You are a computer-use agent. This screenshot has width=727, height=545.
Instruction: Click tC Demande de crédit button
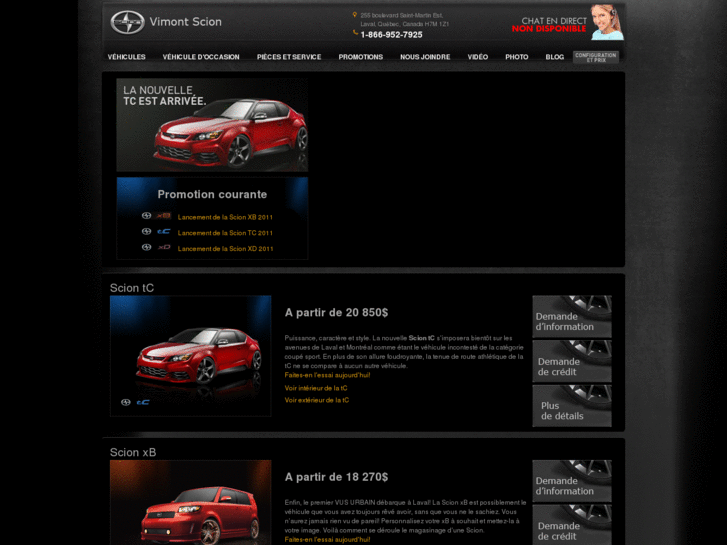[572, 361]
